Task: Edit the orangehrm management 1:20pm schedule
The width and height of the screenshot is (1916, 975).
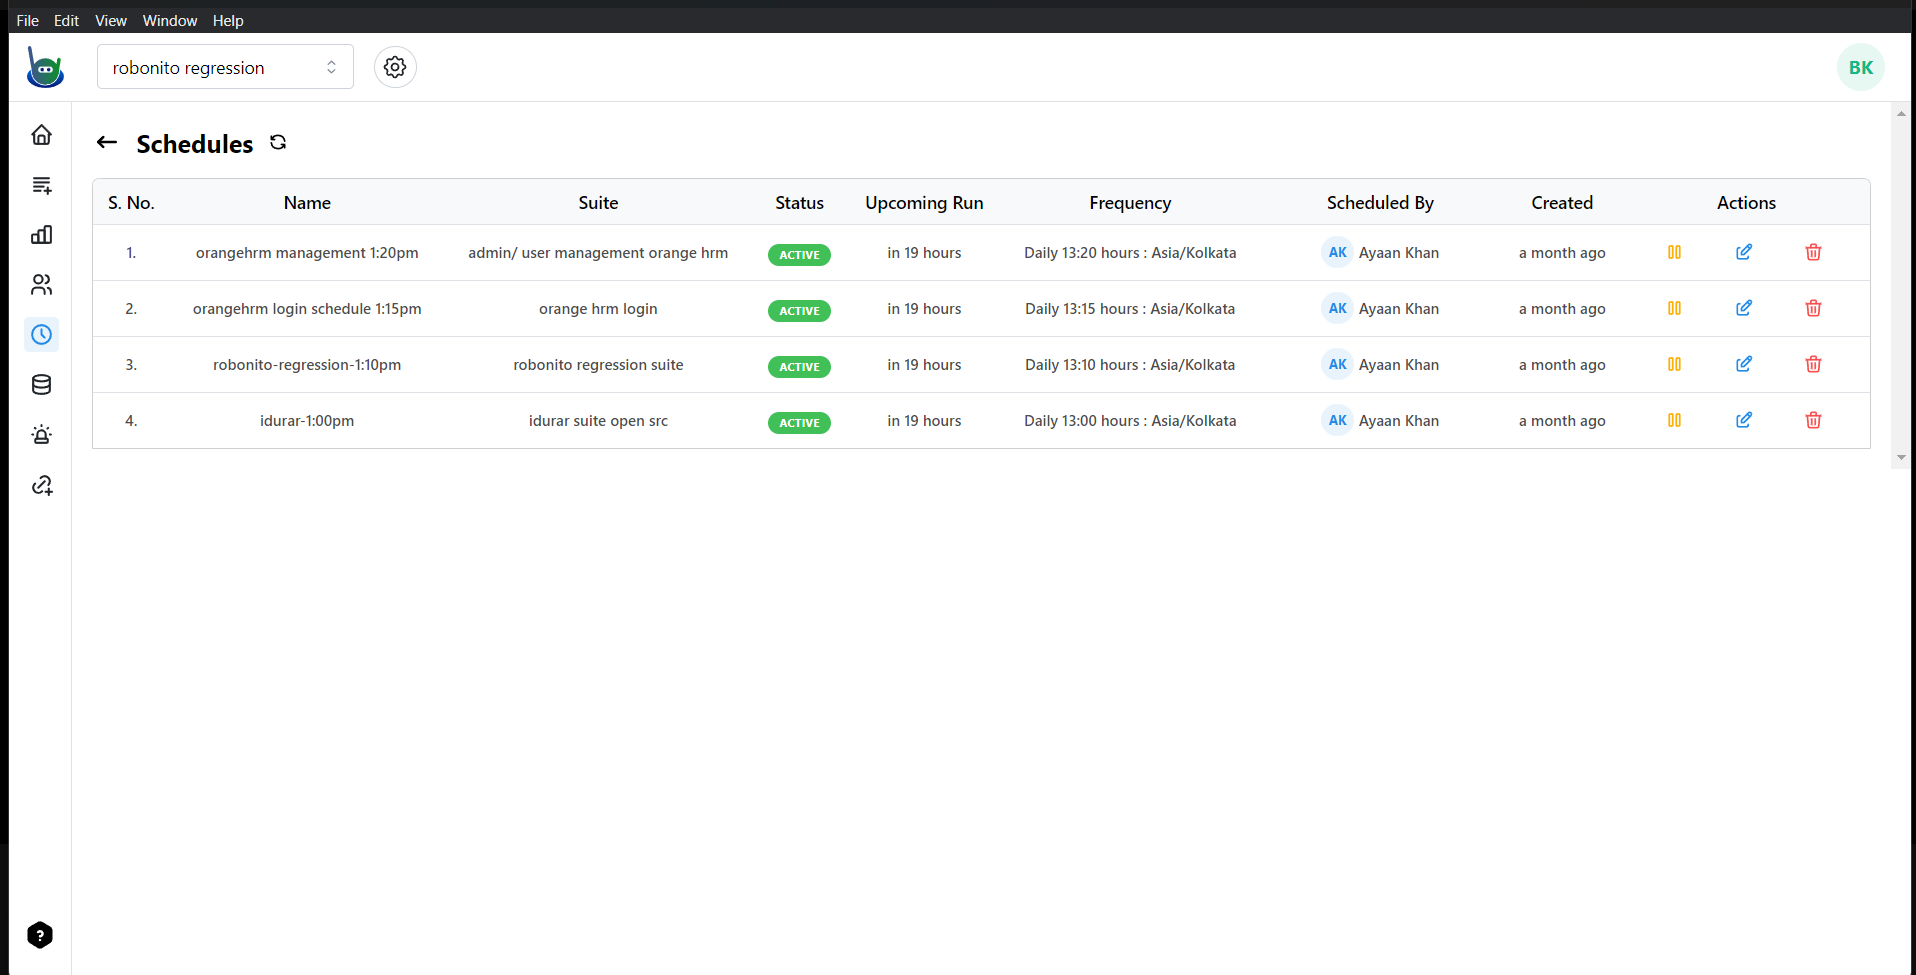Action: 1744,252
